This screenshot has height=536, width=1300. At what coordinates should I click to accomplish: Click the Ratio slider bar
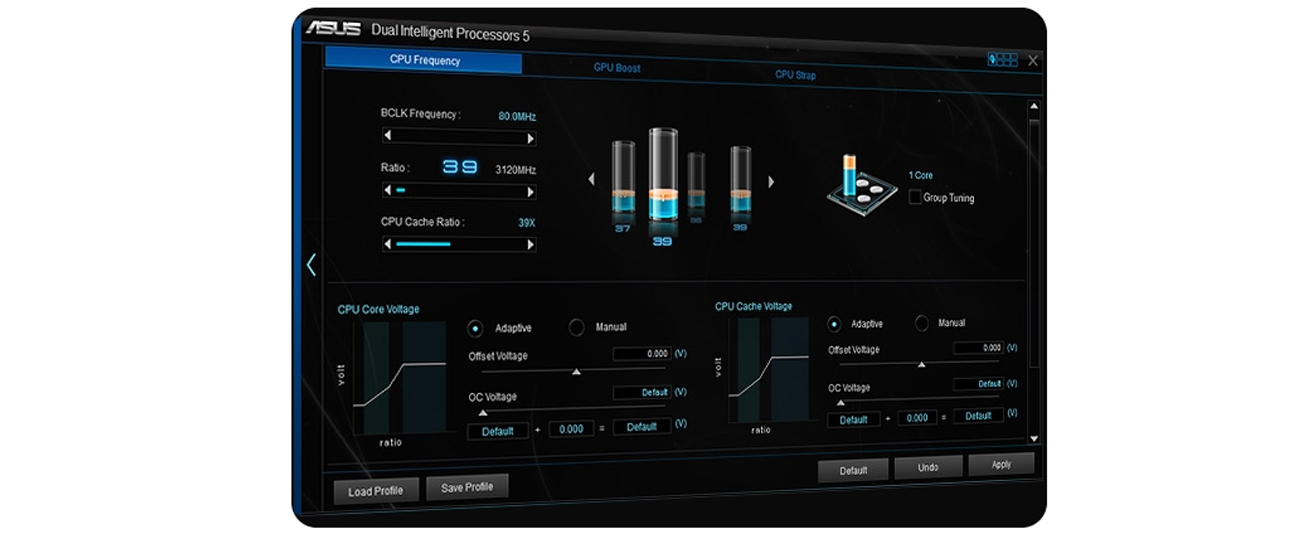[x=459, y=190]
